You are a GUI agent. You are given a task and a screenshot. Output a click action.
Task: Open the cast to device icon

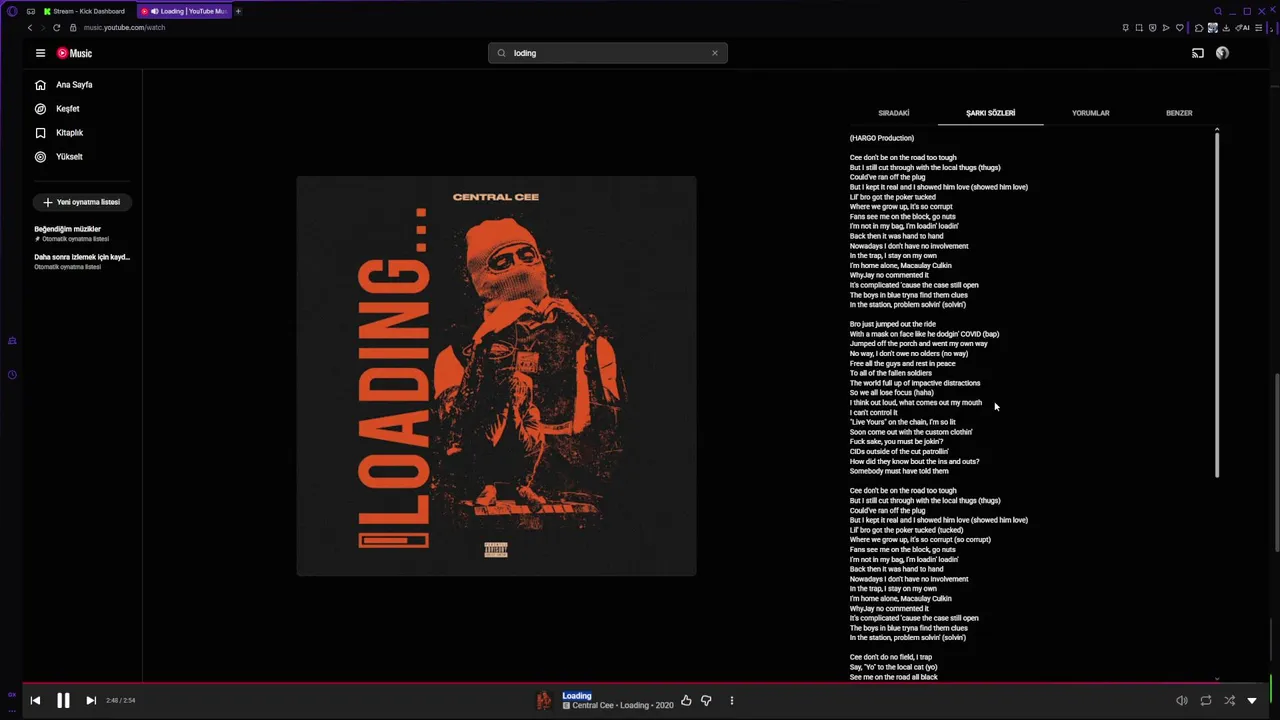(x=1198, y=53)
